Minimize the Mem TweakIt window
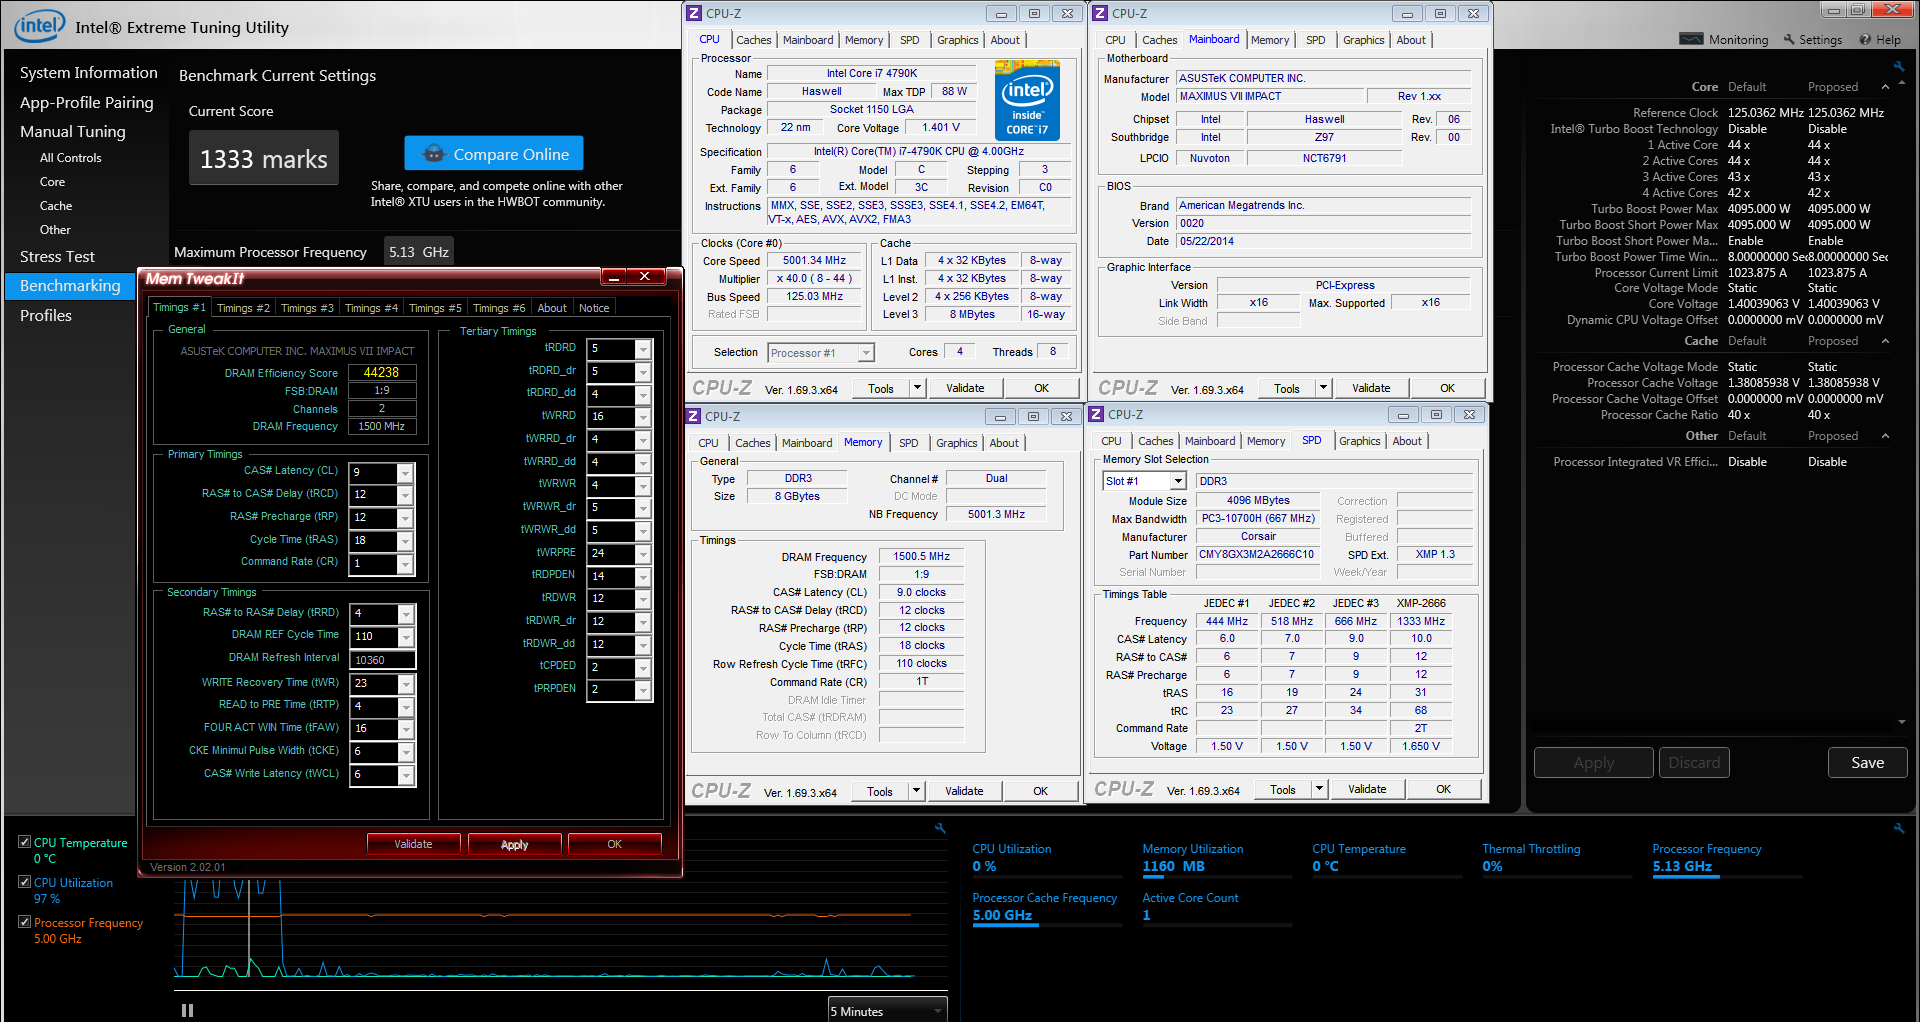 click(x=614, y=277)
